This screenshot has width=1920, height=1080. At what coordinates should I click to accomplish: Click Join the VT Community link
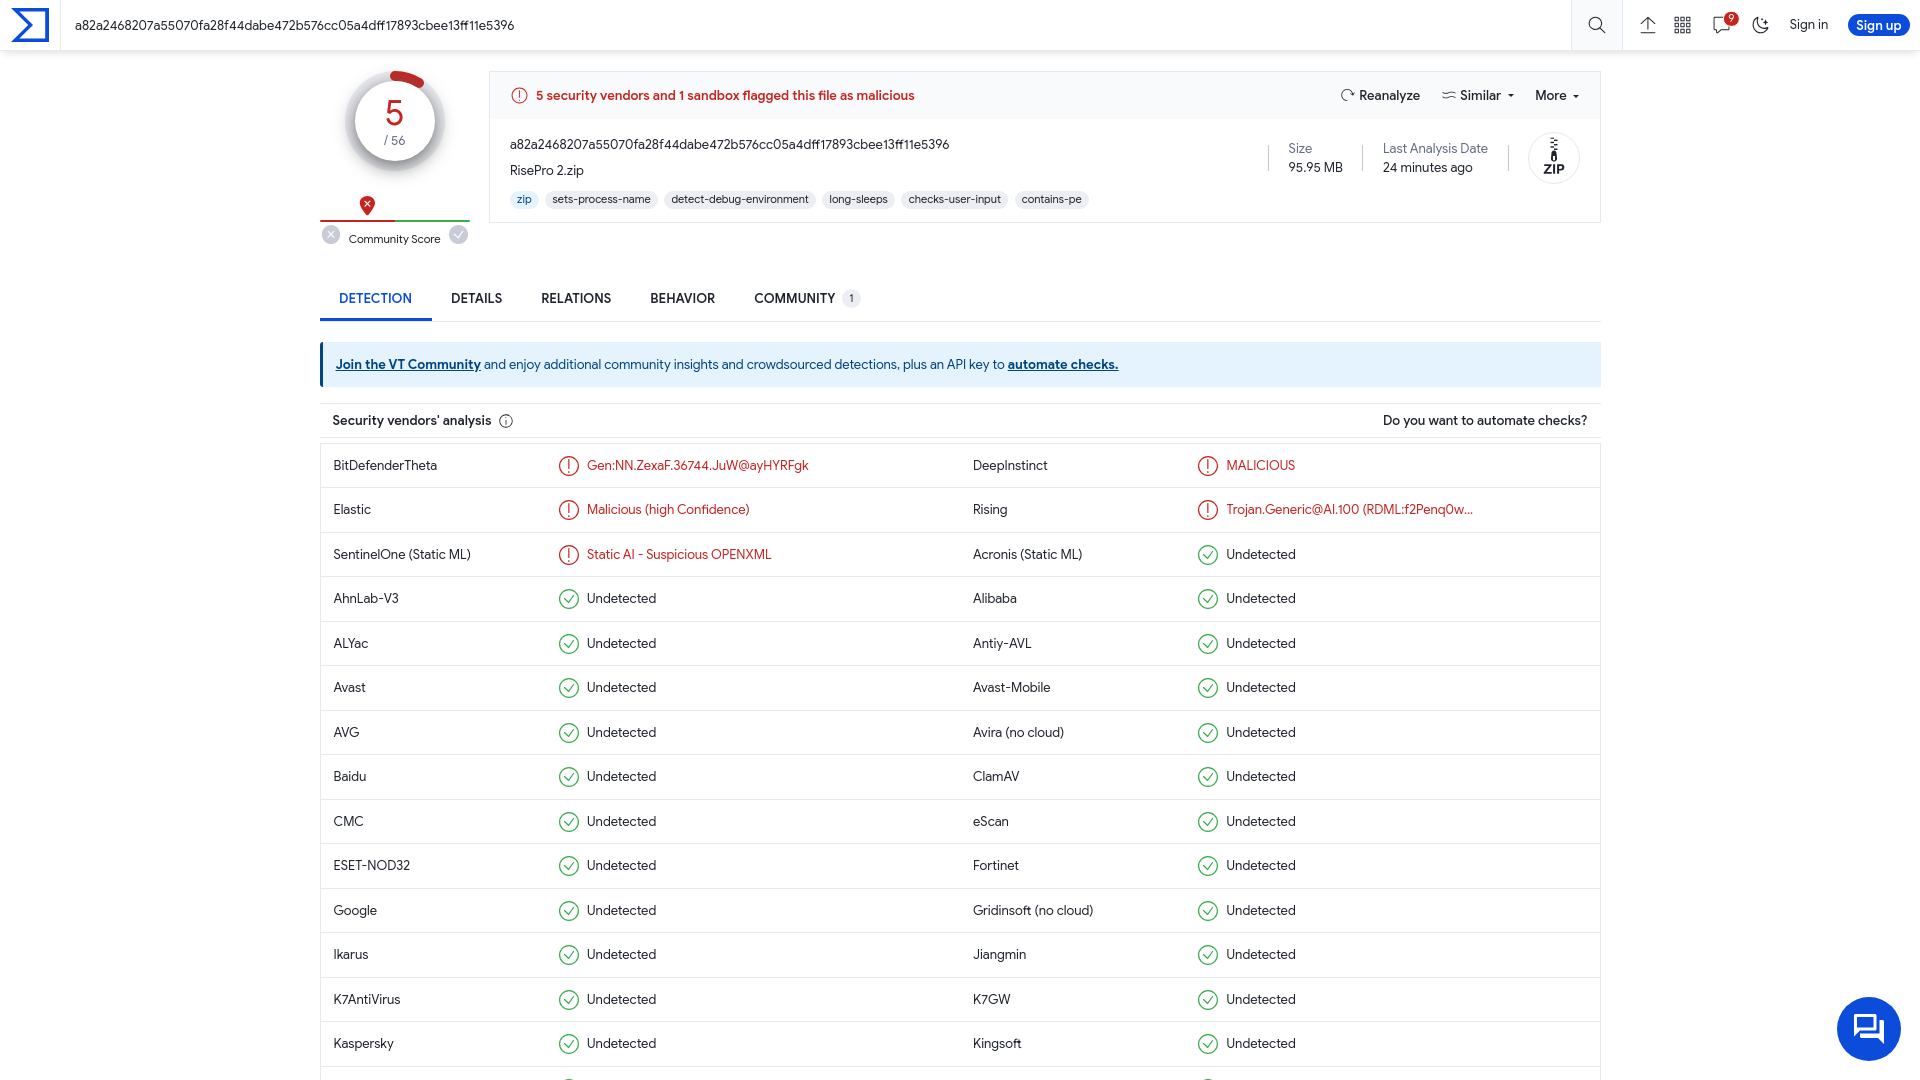pos(409,364)
